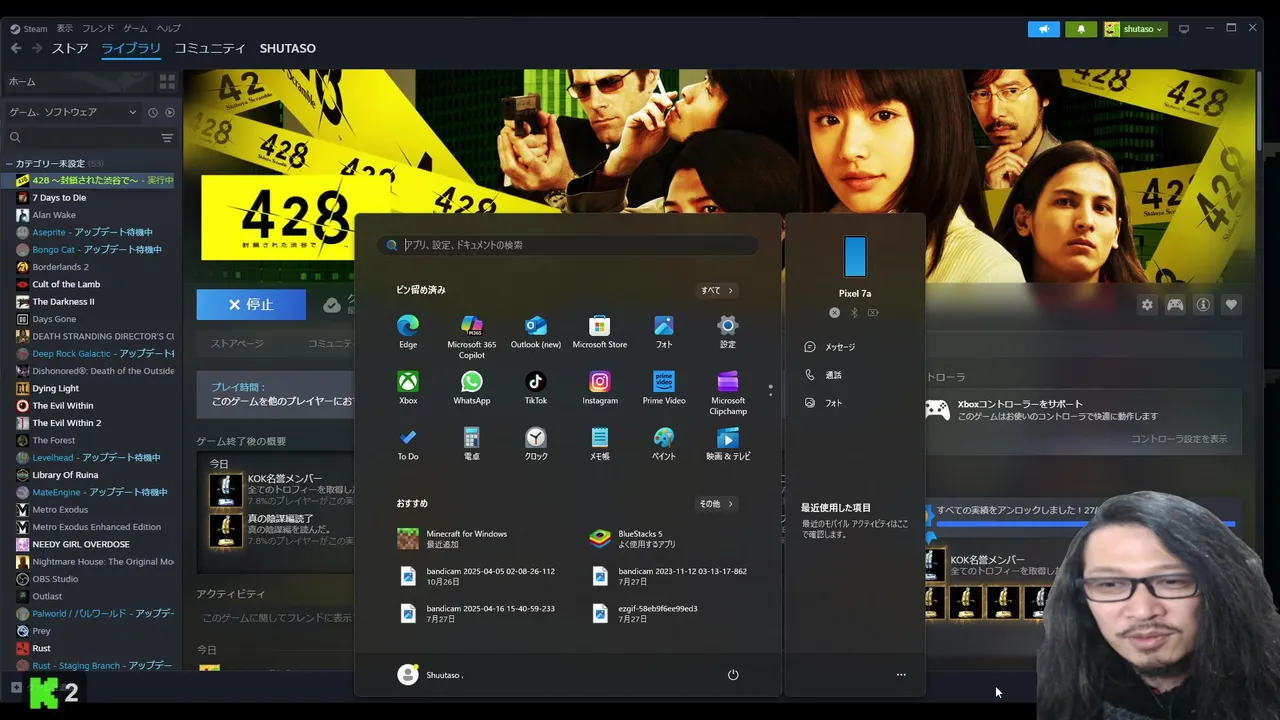Launch the Xbox app from Start menu

point(408,387)
